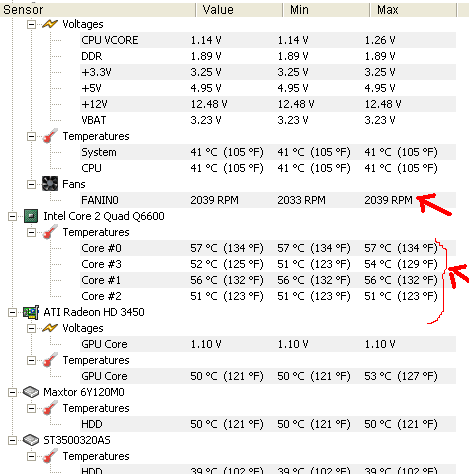The height and width of the screenshot is (474, 469).
Task: Click the ST3500320AS hard drive icon
Action: [x=31, y=440]
